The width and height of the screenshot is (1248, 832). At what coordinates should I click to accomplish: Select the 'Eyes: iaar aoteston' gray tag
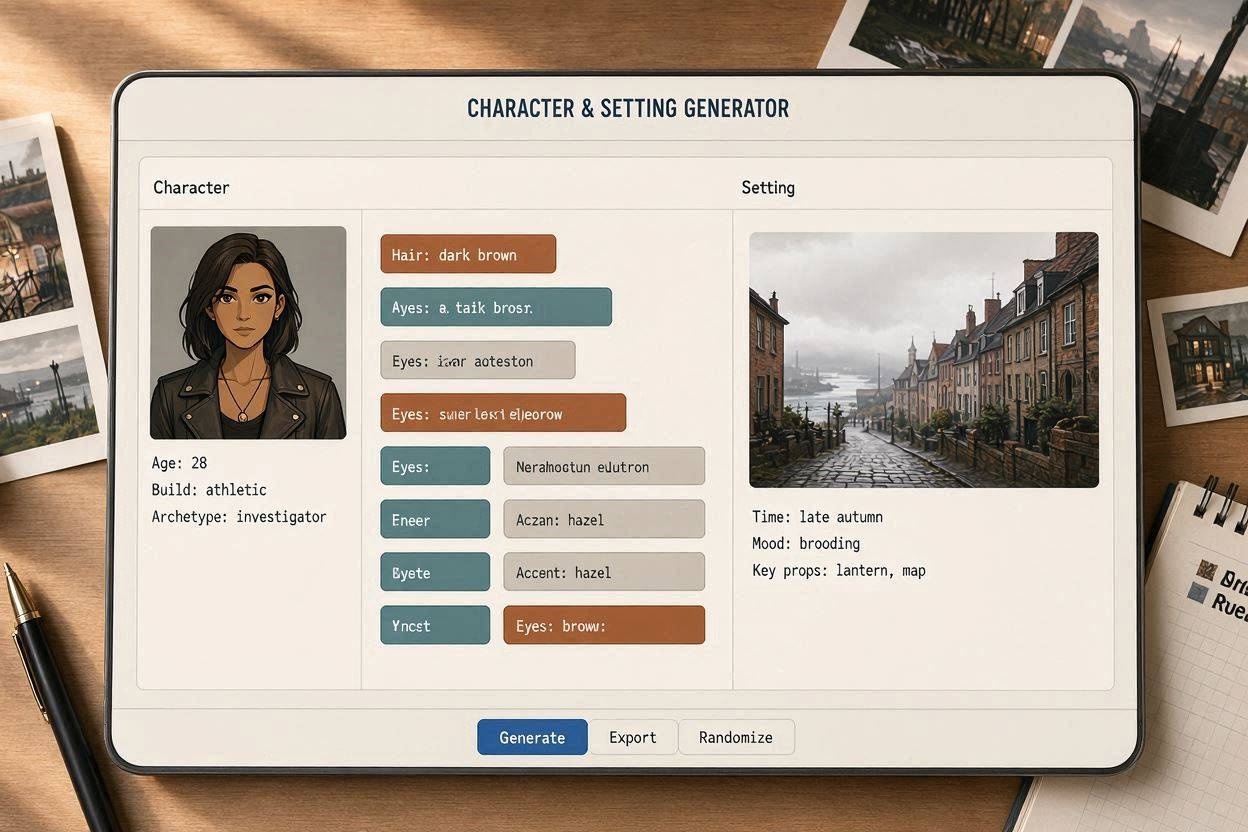pyautogui.click(x=478, y=360)
